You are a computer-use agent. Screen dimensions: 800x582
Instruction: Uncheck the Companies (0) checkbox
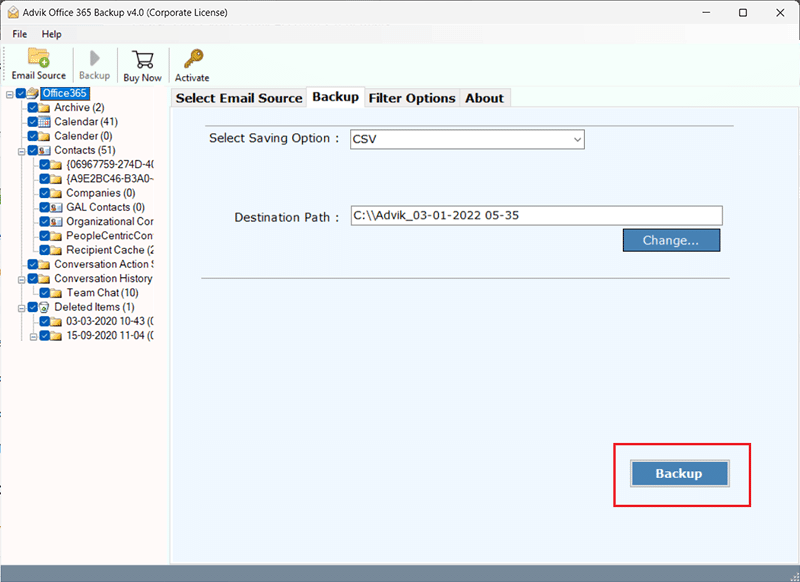click(44, 193)
